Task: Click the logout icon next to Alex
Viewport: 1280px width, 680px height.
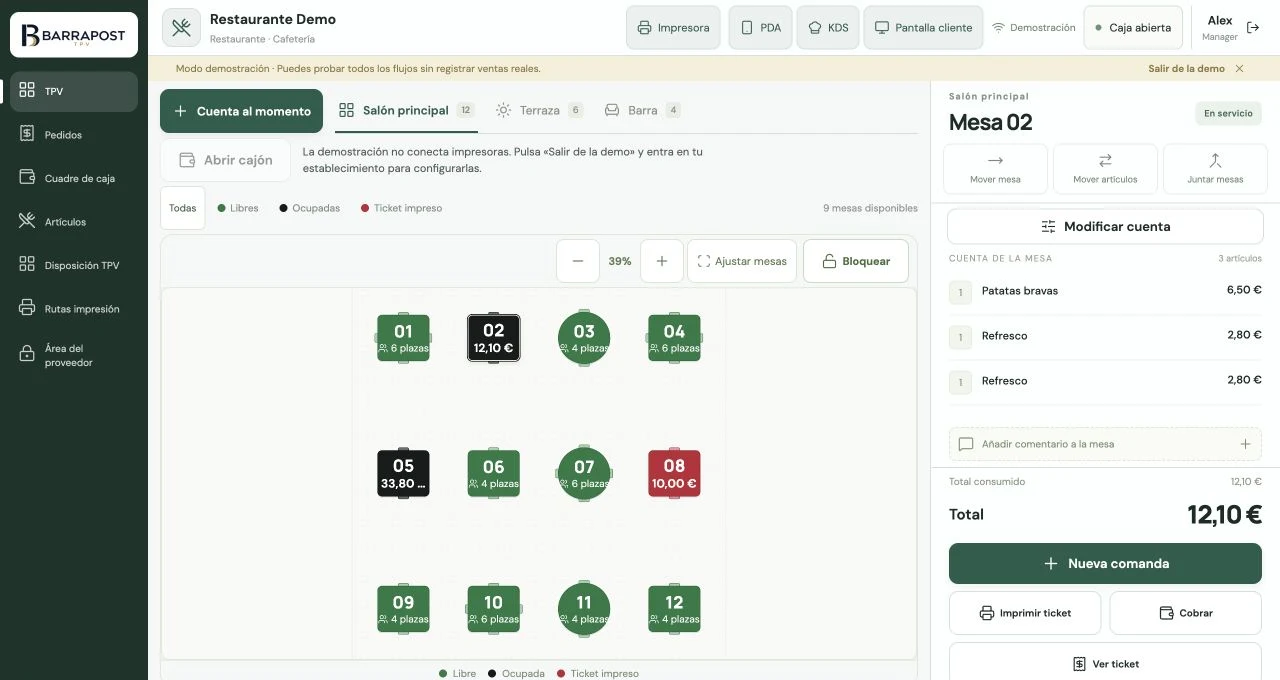Action: tap(1253, 28)
